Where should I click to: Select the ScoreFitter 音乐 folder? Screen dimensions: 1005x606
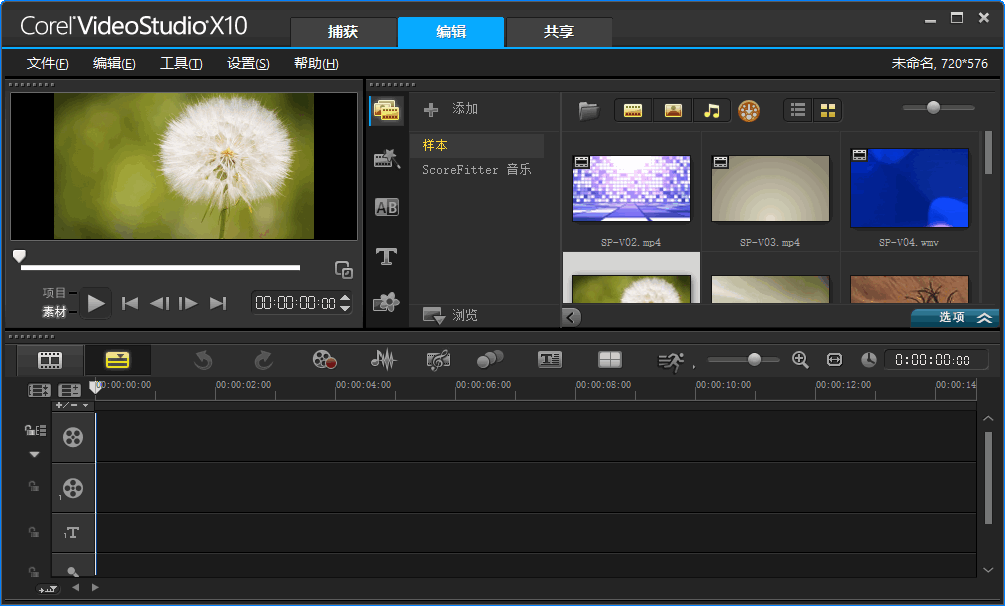(477, 169)
